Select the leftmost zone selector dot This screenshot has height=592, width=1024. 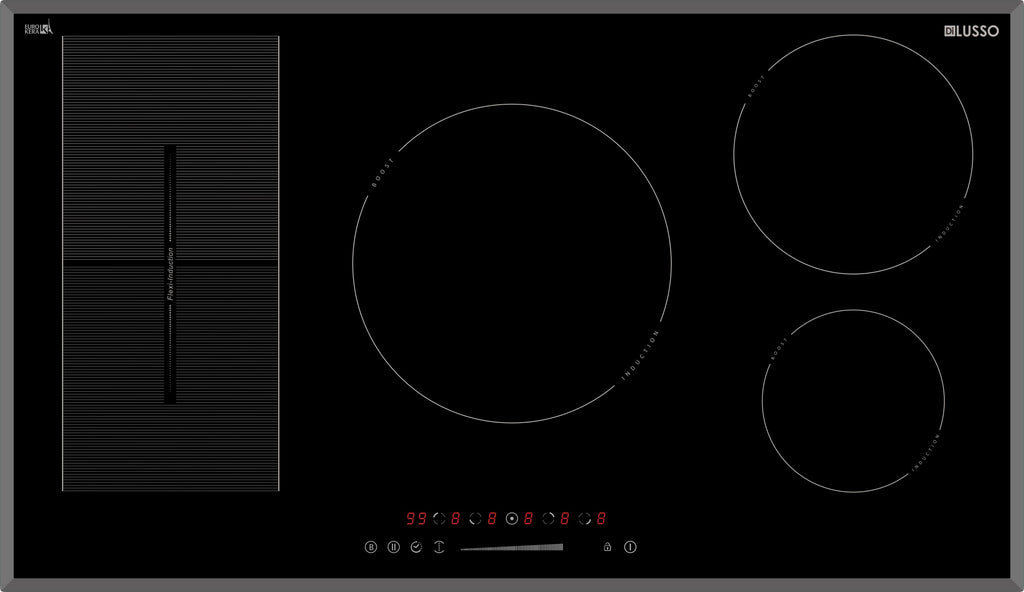point(438,518)
